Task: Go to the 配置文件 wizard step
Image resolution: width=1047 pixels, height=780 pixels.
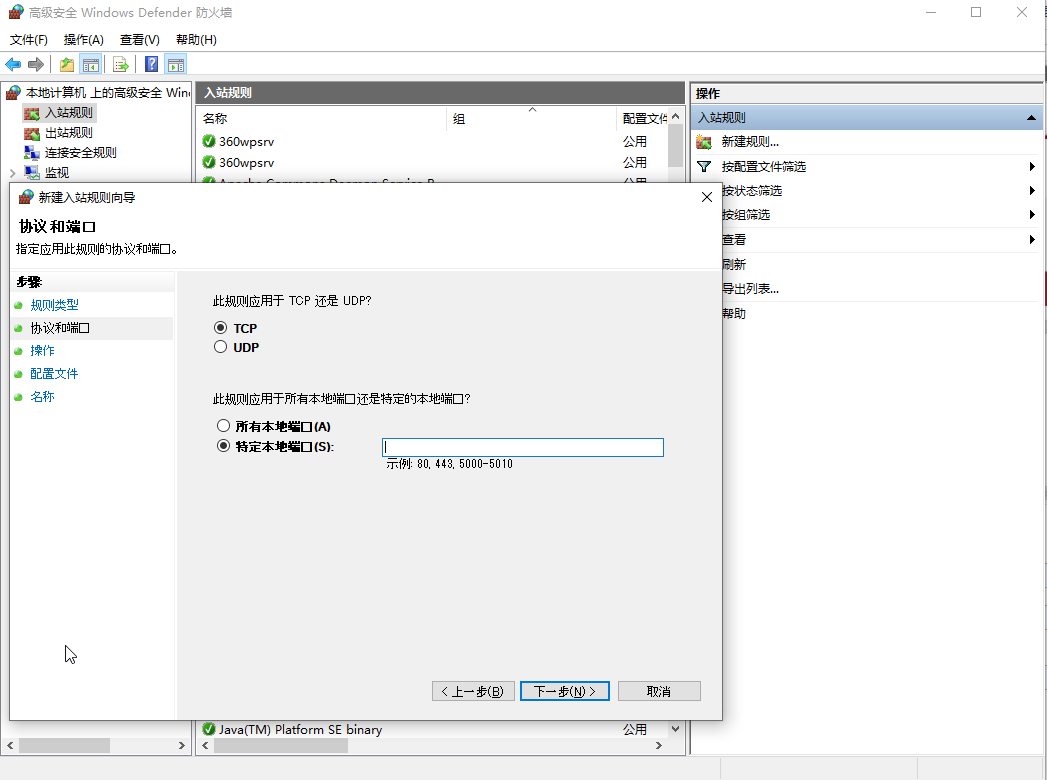Action: point(54,373)
